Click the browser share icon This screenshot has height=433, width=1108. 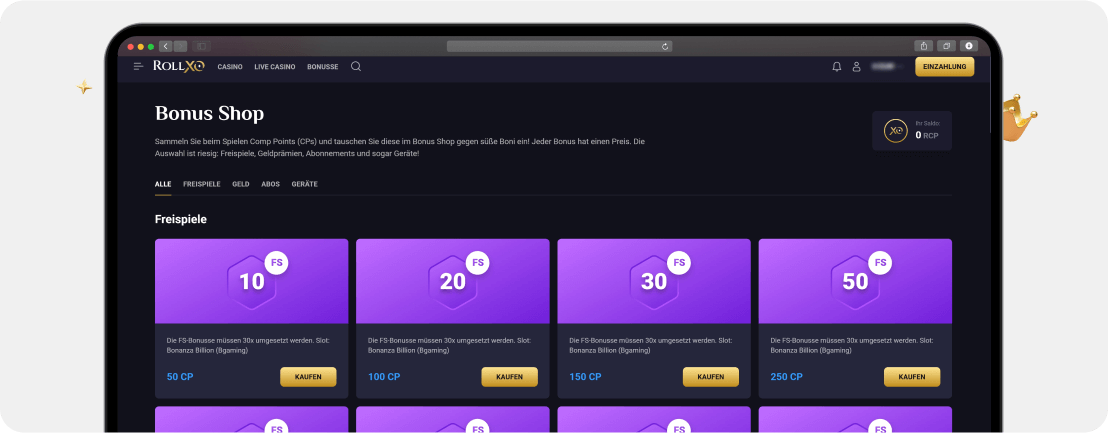[x=922, y=46]
